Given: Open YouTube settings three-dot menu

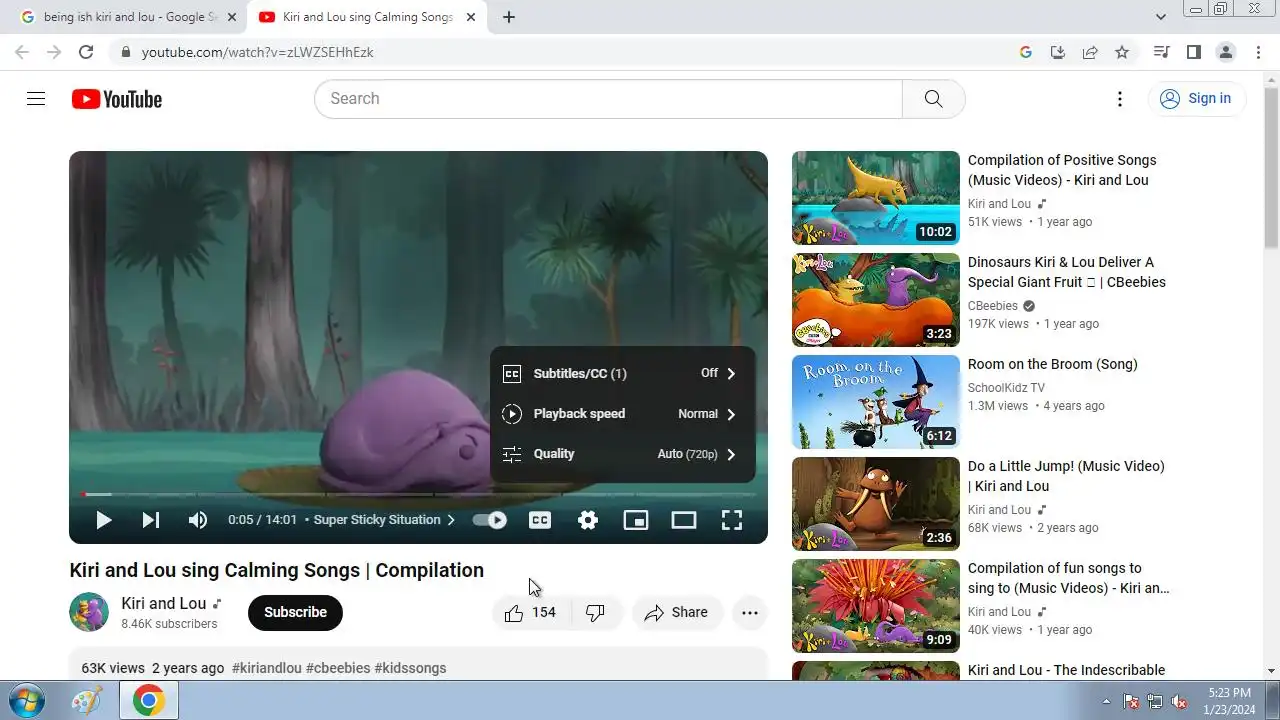Looking at the screenshot, I should point(1120,98).
